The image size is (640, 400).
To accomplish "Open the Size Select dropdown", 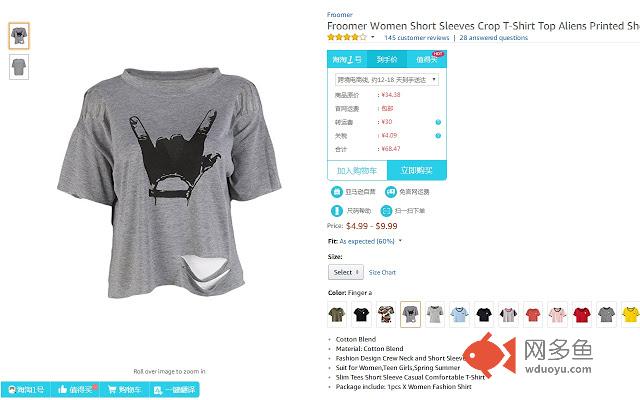I will (346, 272).
